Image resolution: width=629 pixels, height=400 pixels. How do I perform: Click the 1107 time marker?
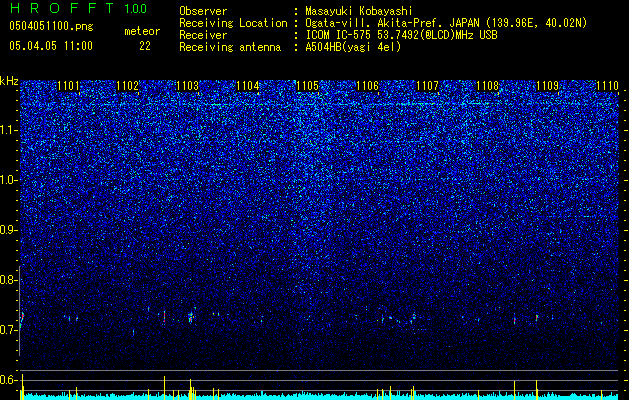click(427, 86)
